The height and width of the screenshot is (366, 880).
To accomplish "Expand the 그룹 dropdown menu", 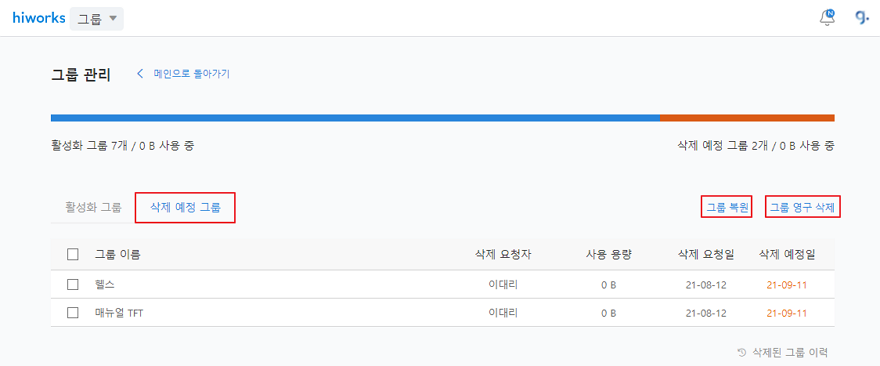I will pos(97,19).
